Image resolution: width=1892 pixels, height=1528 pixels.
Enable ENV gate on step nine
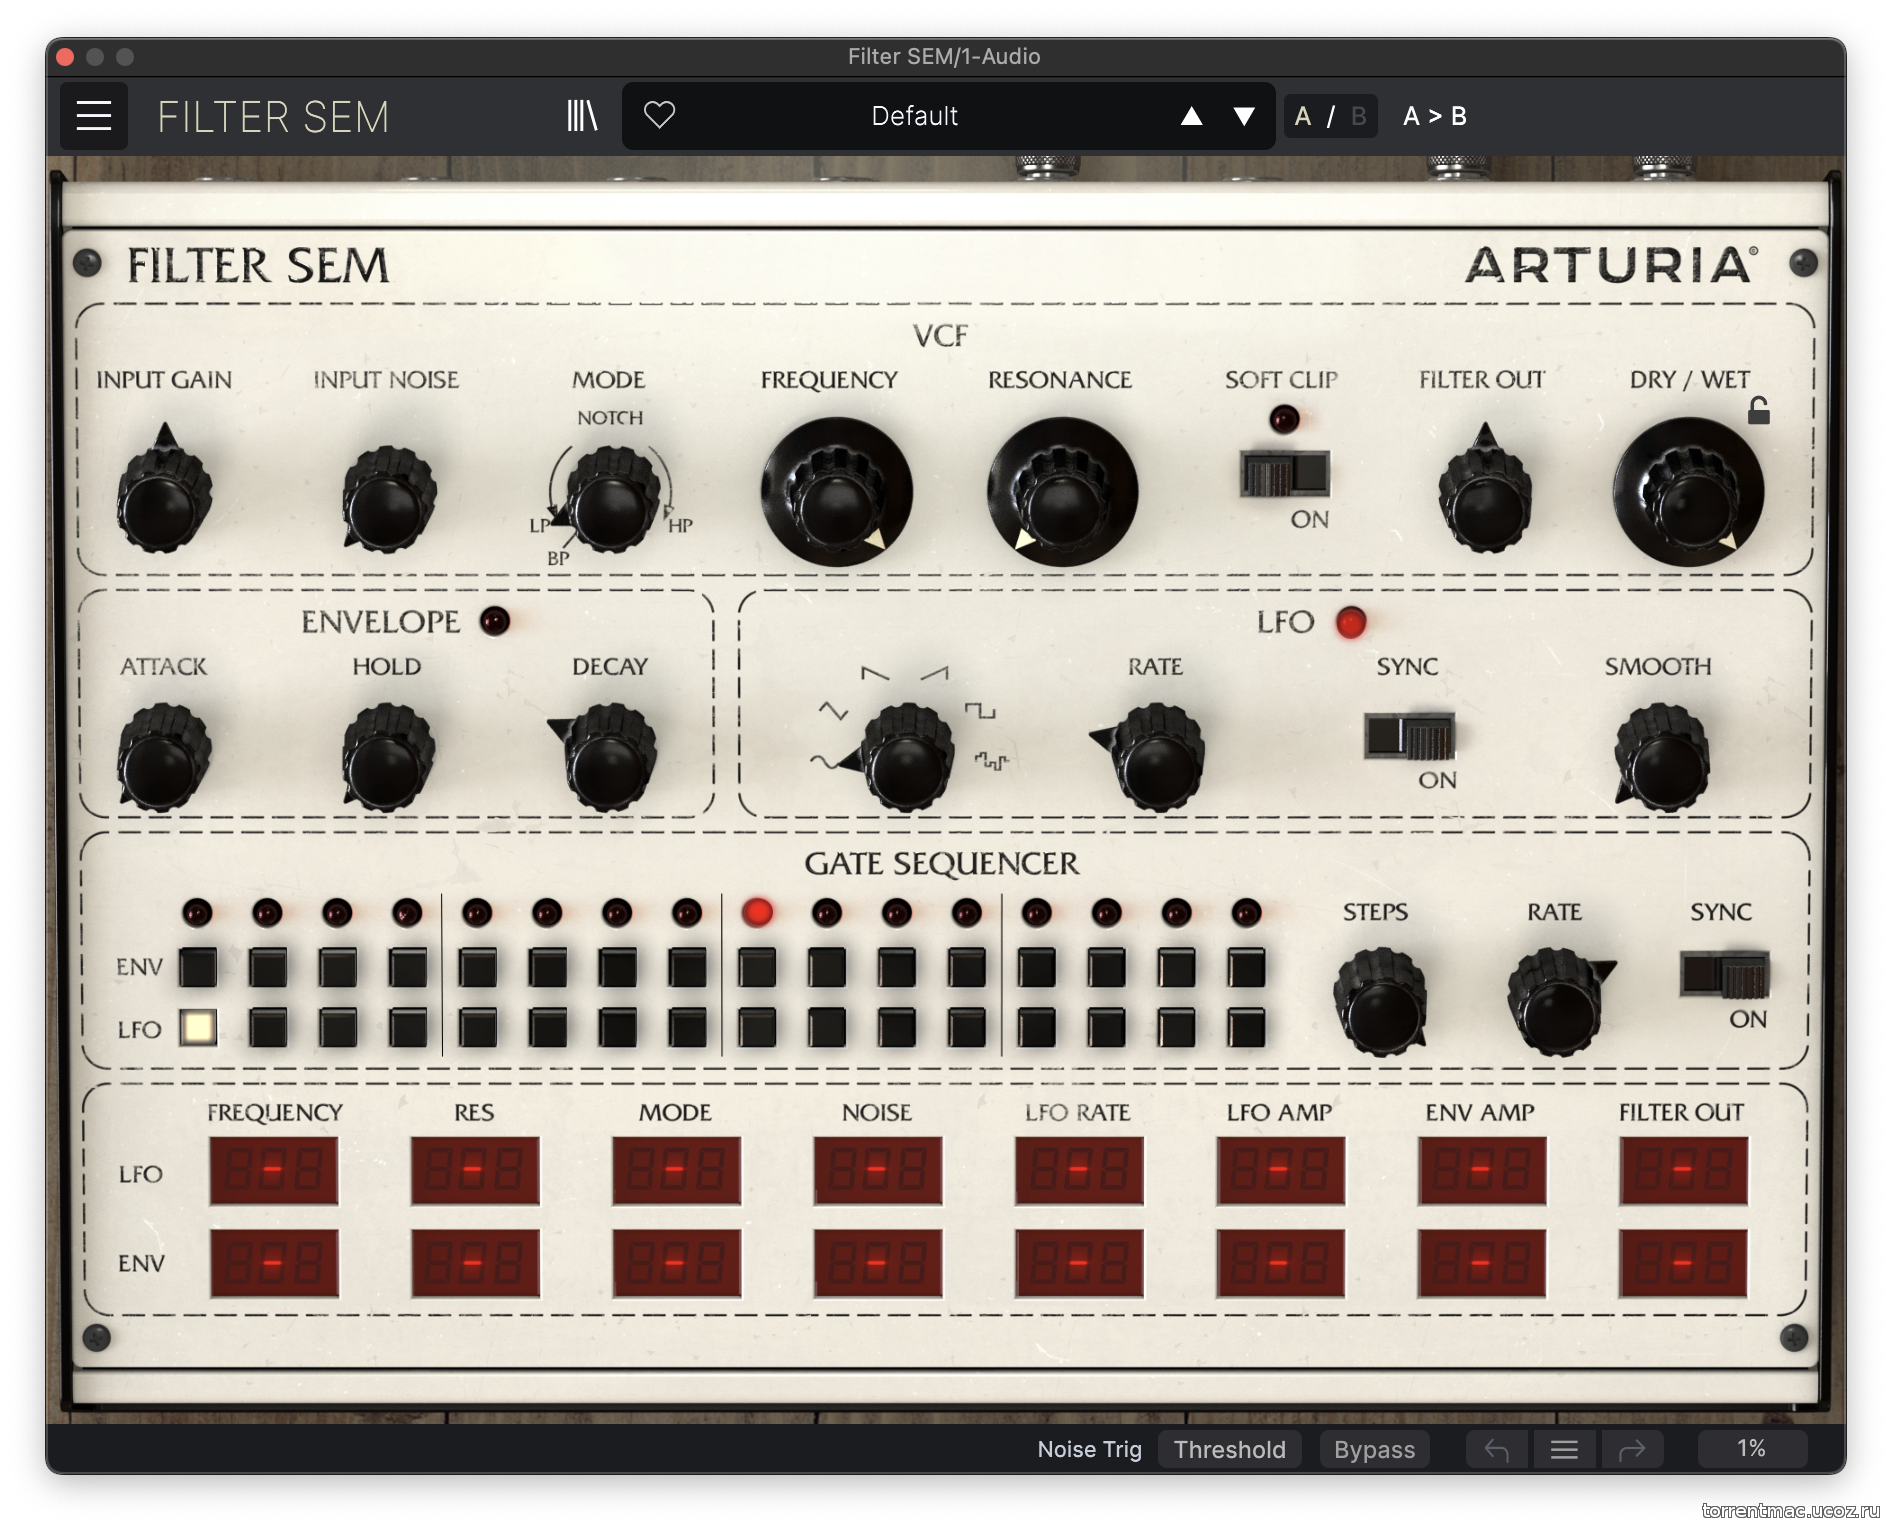click(x=757, y=967)
